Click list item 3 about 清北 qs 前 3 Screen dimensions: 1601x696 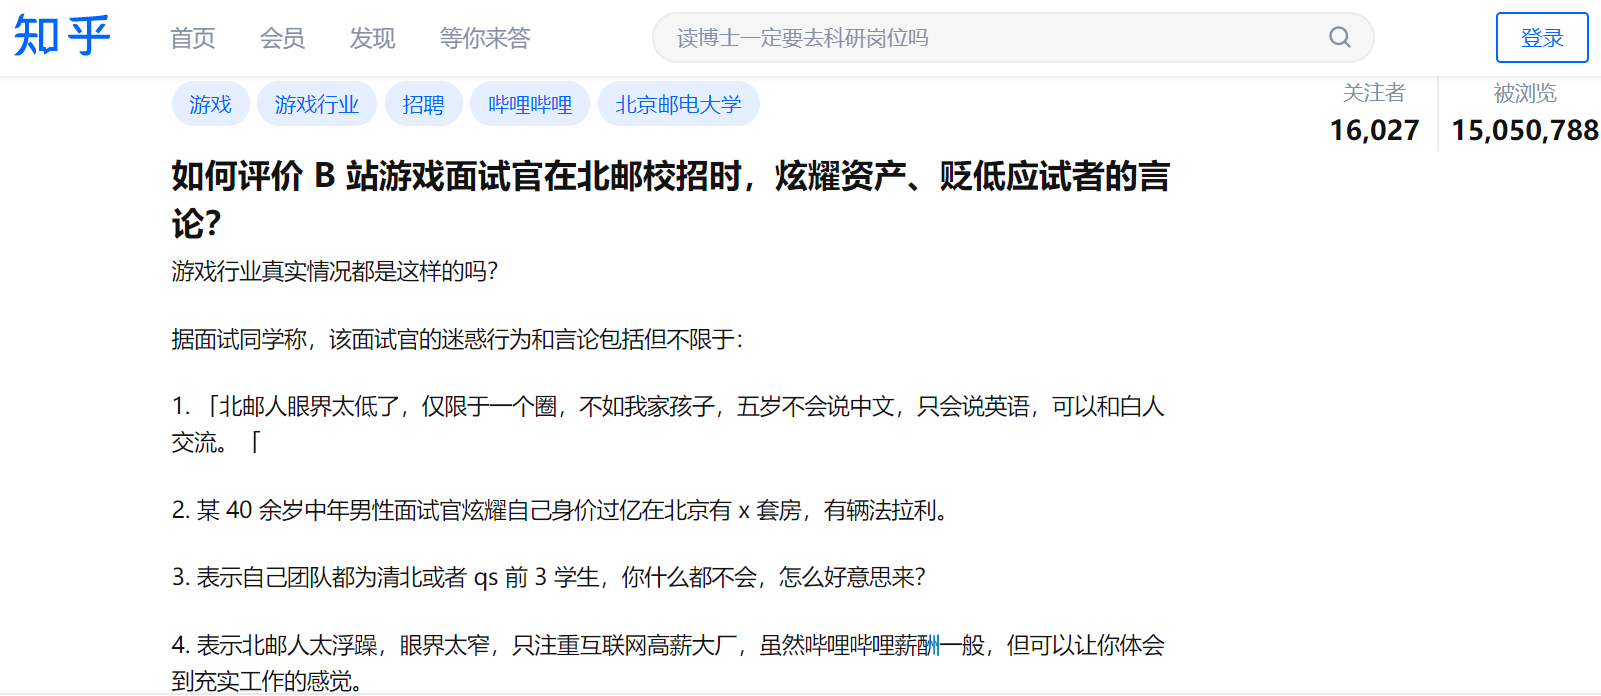pos(548,578)
